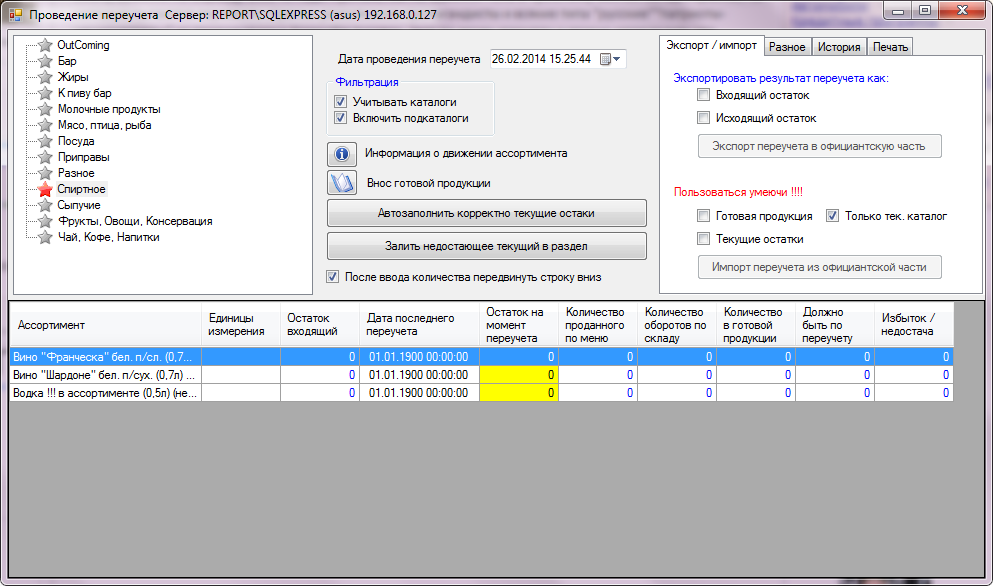Select the Сыпучие category in tree
This screenshot has width=993, height=586.
click(x=79, y=205)
